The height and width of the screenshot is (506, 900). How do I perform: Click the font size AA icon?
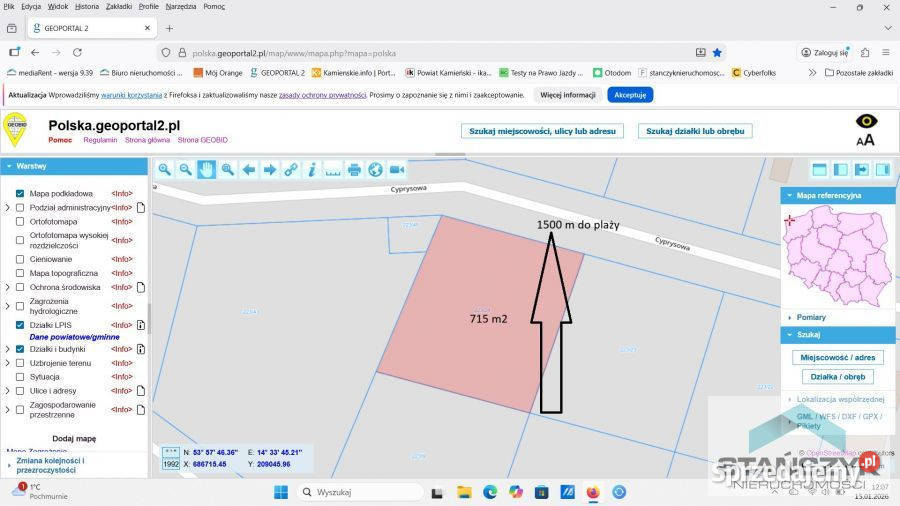866,139
